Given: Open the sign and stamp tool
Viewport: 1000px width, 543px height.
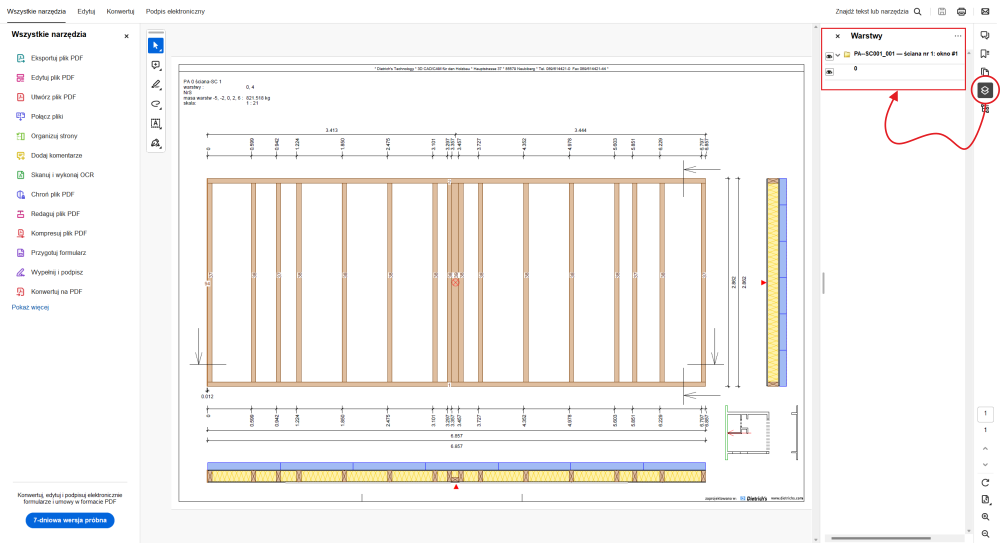Looking at the screenshot, I should (x=156, y=143).
